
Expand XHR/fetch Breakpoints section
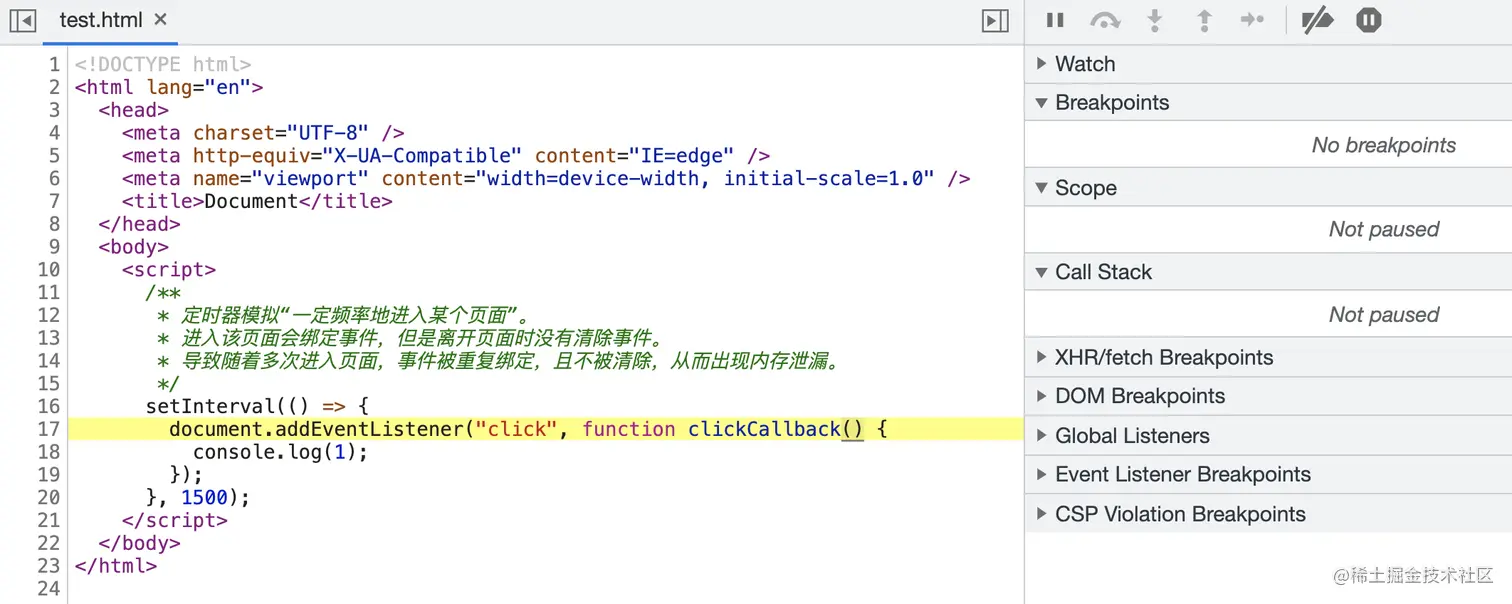(1268, 358)
